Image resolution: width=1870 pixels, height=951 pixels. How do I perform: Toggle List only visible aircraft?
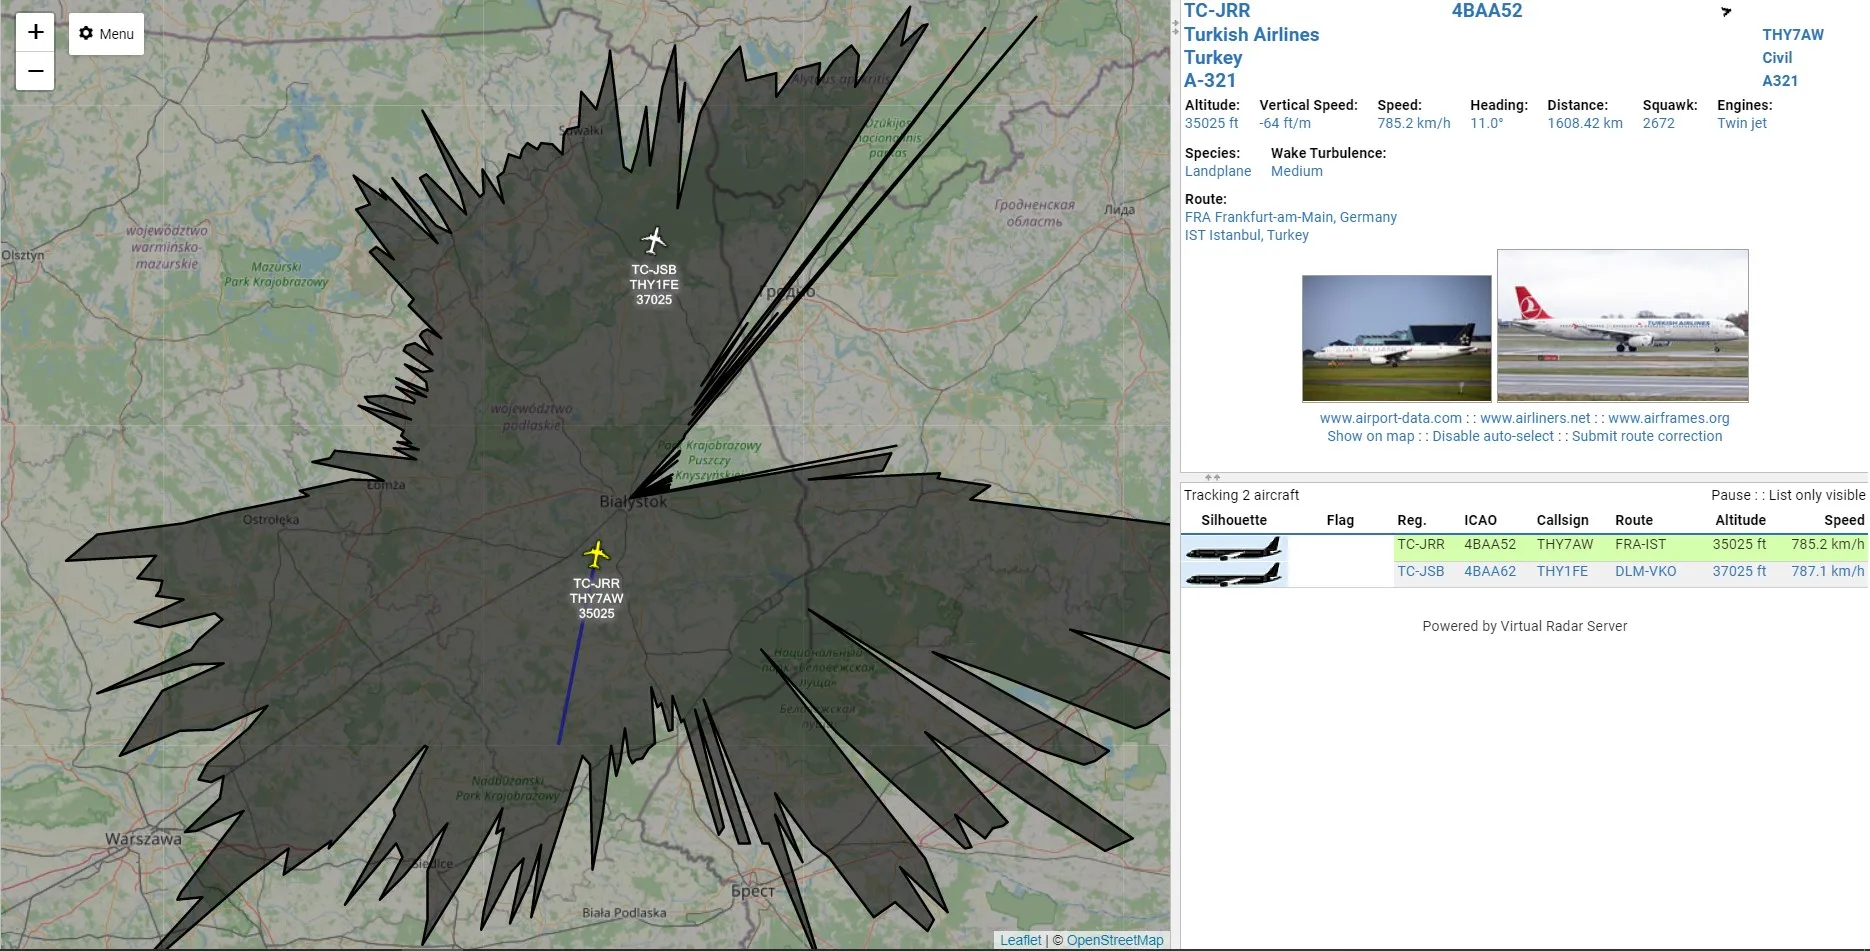(1817, 495)
